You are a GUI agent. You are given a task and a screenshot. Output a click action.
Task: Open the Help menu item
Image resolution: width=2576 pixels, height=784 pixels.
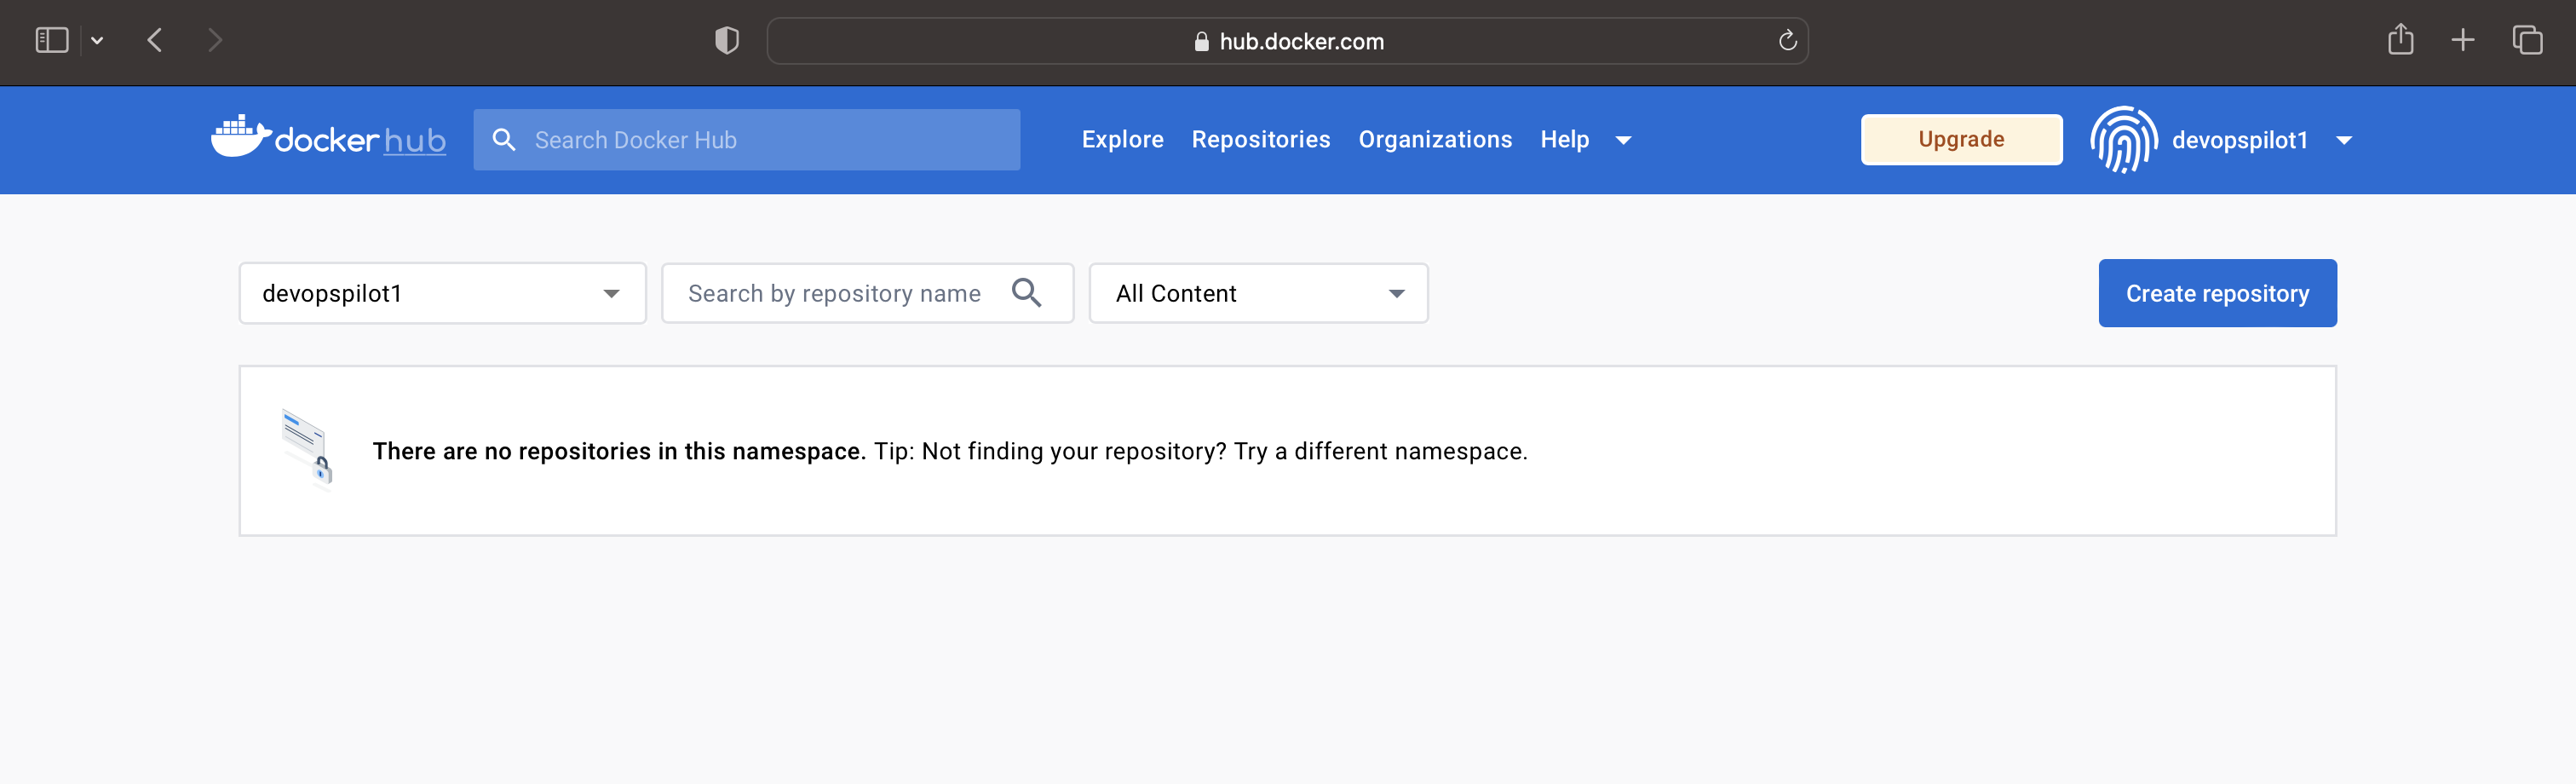(1564, 140)
